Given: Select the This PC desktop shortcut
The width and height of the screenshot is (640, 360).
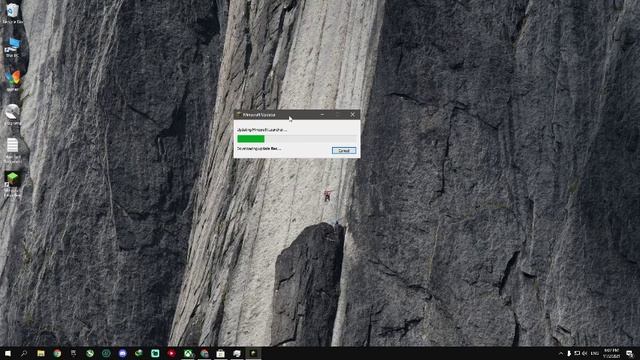Looking at the screenshot, I should pos(13,47).
